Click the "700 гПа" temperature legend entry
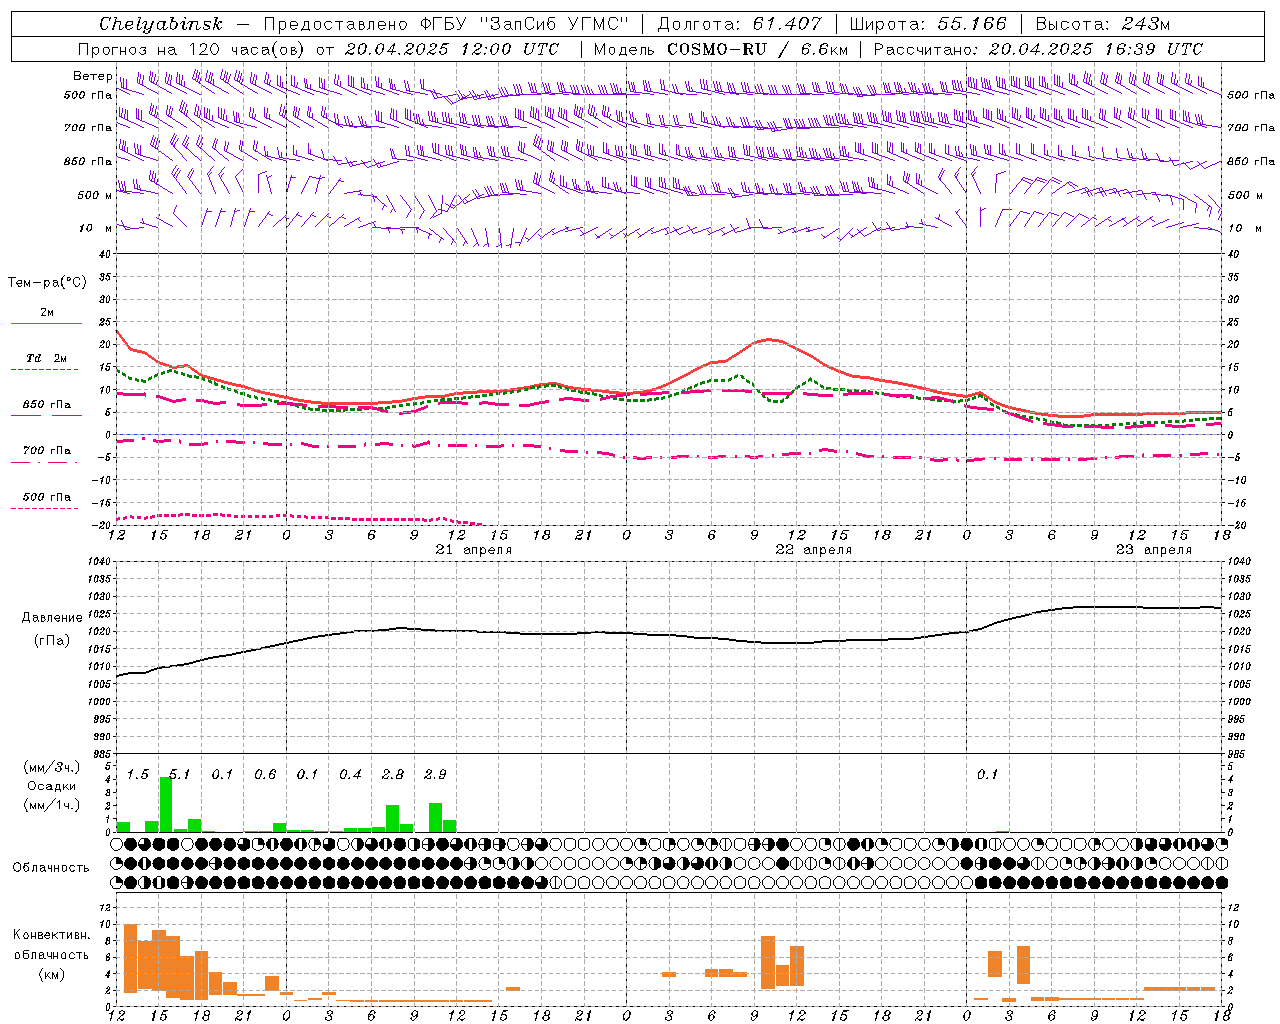The width and height of the screenshot is (1280, 1024). (47, 451)
